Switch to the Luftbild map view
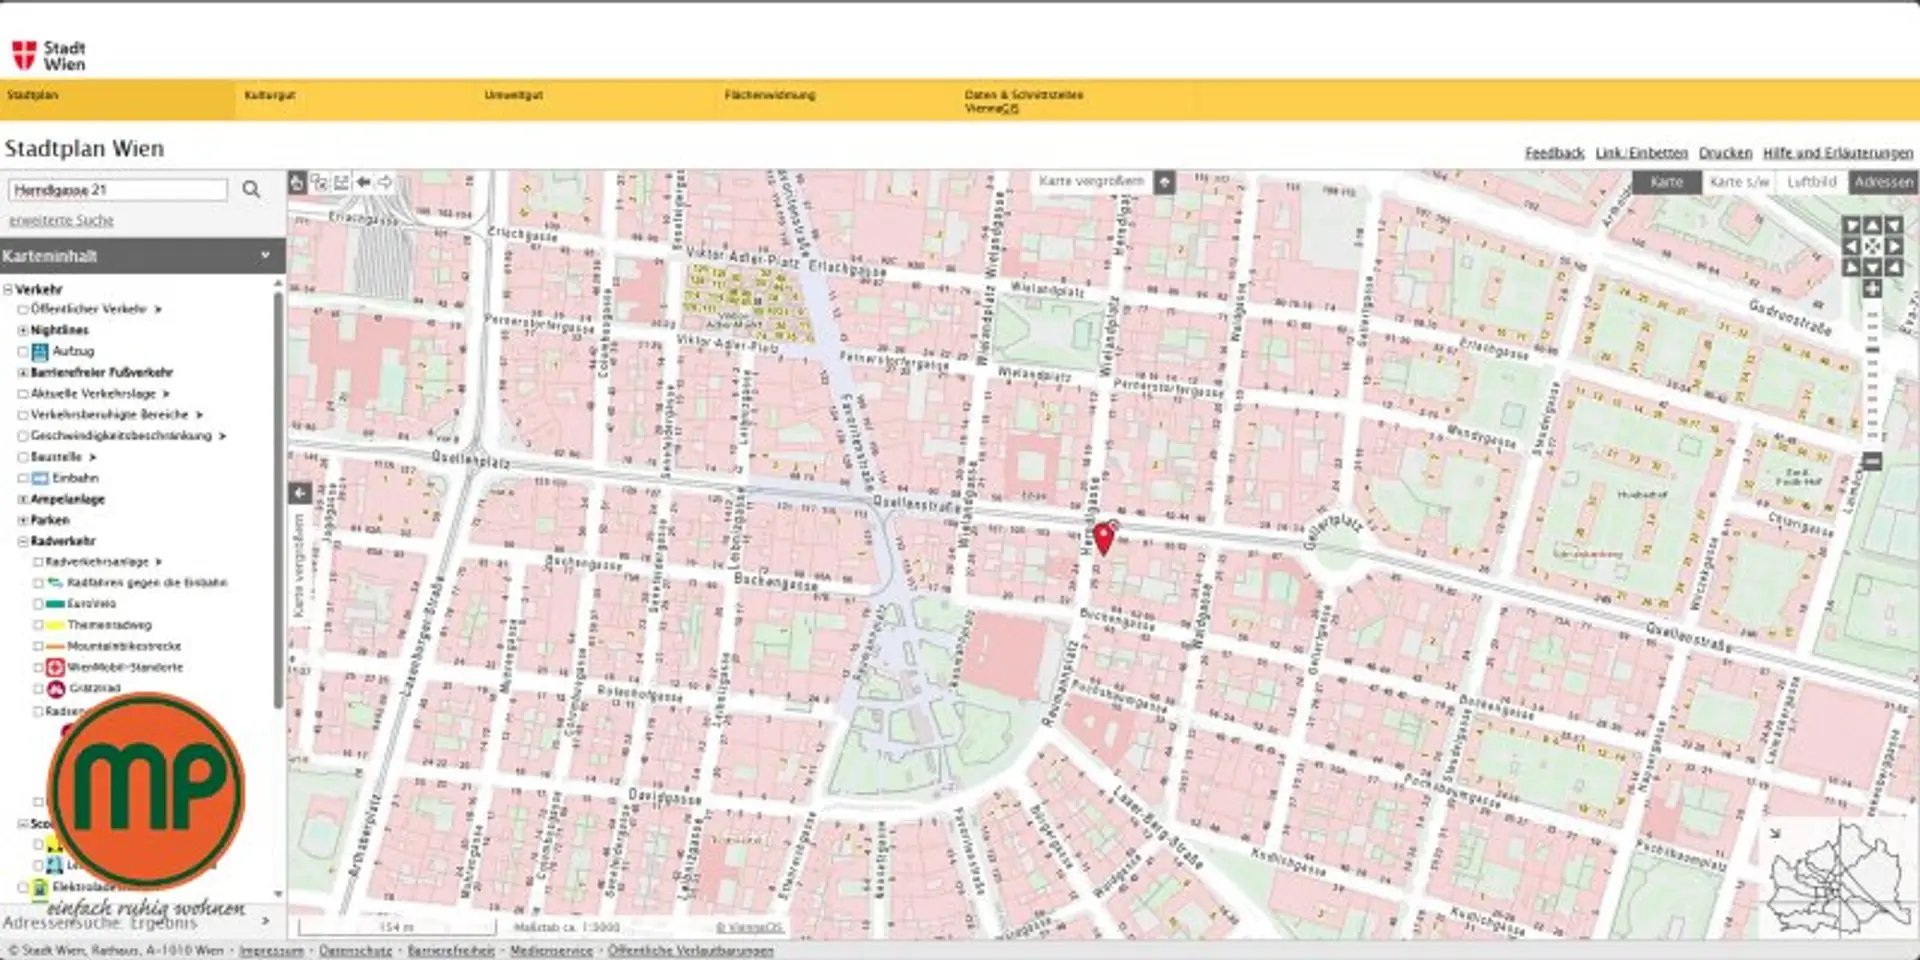Image resolution: width=1920 pixels, height=960 pixels. click(1812, 182)
